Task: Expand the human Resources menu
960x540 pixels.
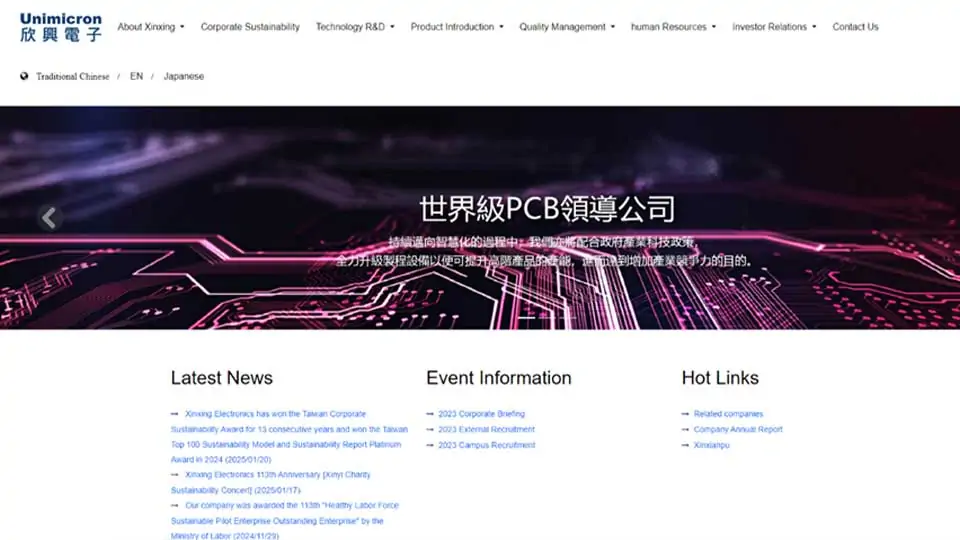Action: 673,27
